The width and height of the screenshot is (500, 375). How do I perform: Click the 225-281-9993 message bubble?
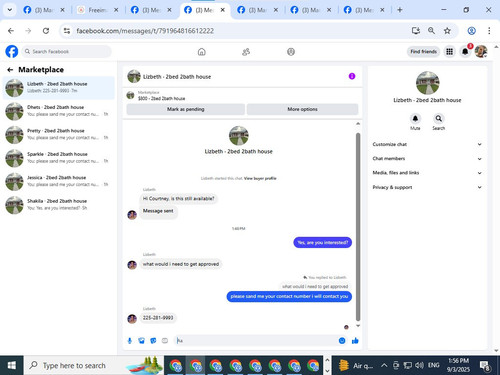point(158,318)
